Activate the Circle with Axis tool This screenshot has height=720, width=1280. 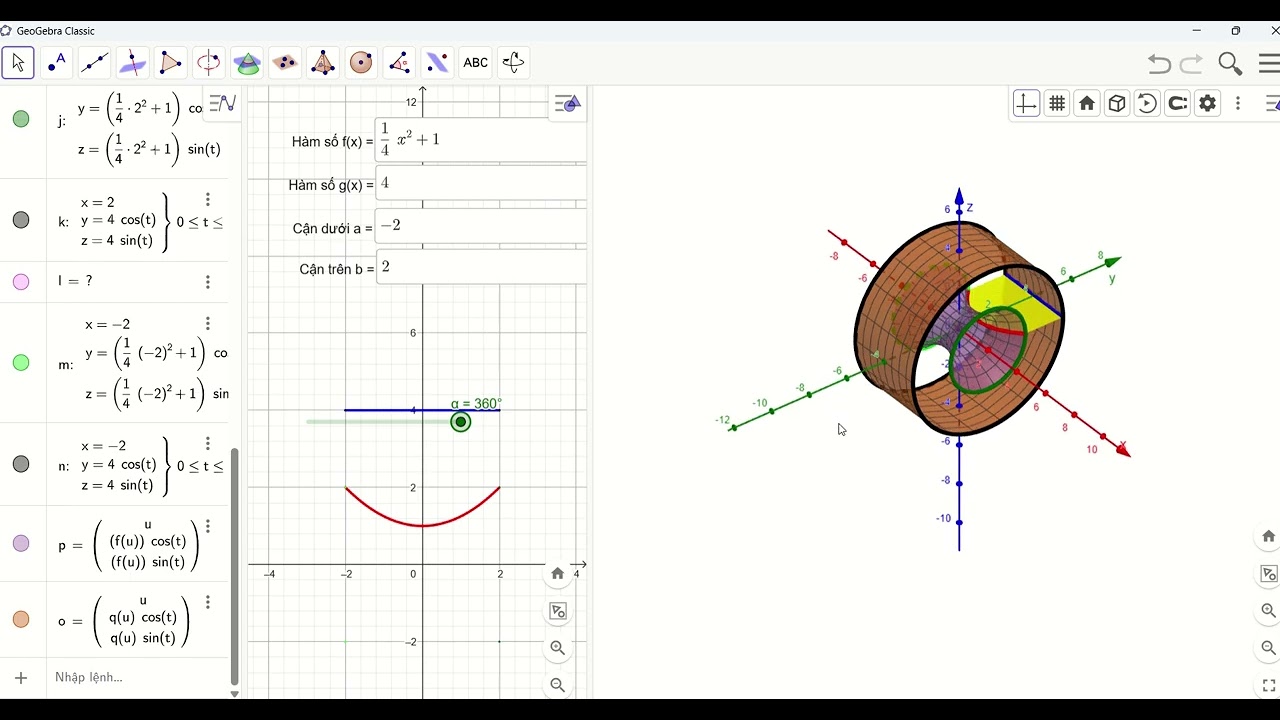point(208,63)
